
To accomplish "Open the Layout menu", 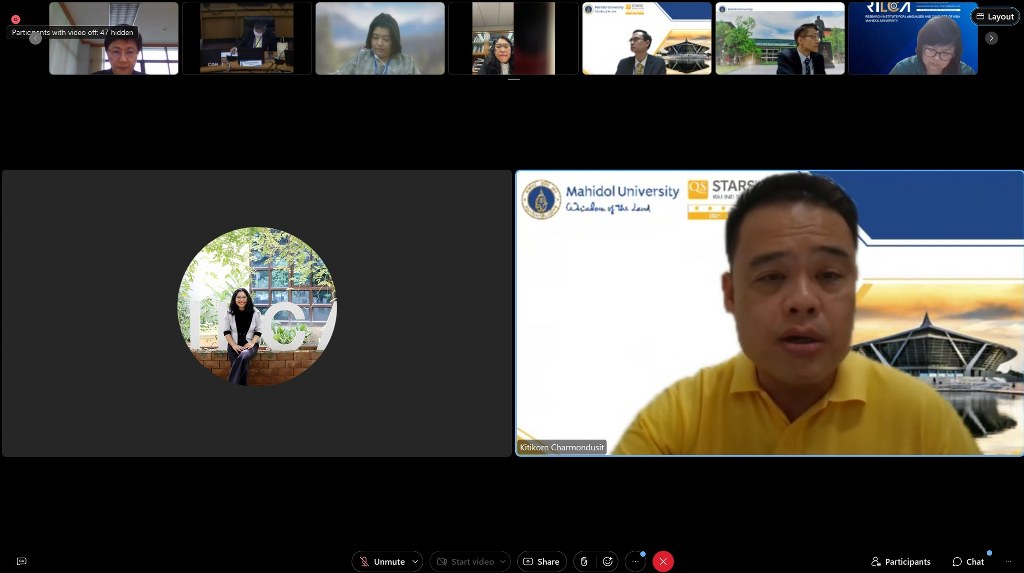I will point(995,17).
